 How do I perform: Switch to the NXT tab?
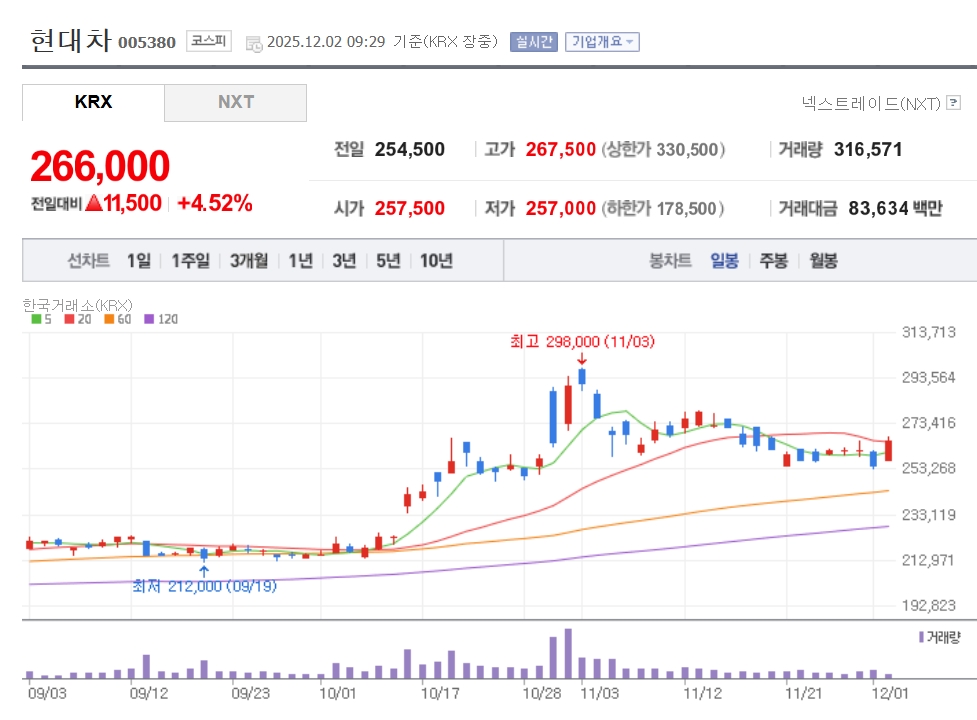coord(236,102)
